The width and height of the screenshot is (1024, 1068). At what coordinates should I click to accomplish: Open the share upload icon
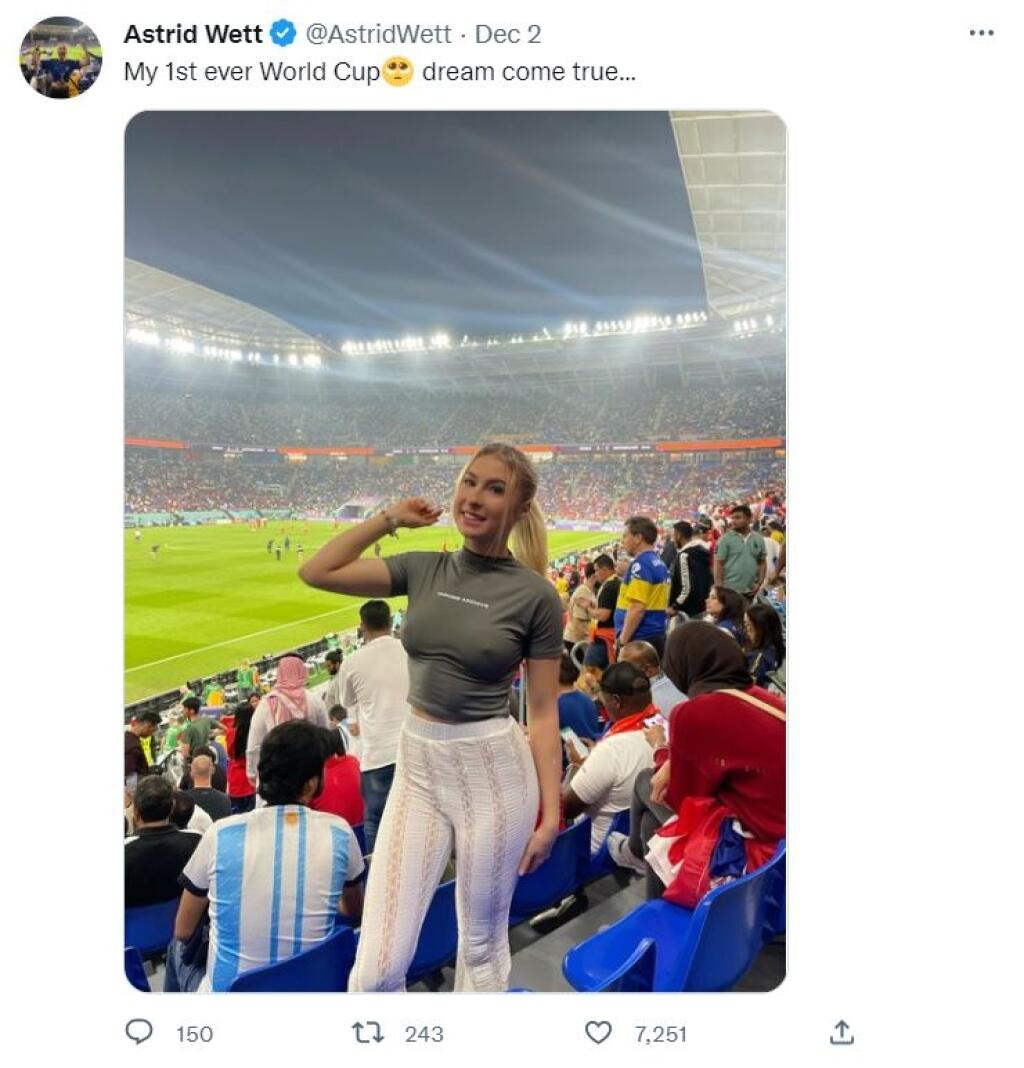coord(842,1033)
